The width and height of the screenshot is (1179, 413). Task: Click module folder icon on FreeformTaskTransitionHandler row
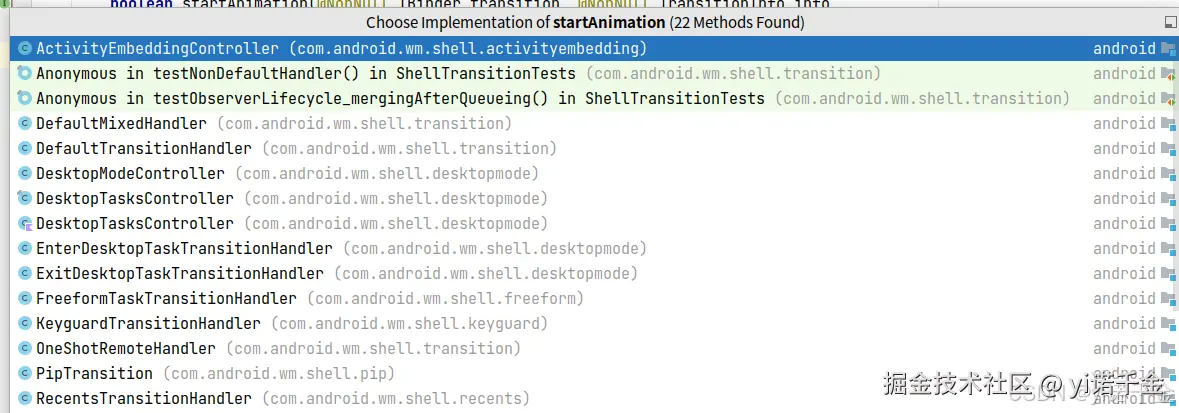tap(1167, 298)
